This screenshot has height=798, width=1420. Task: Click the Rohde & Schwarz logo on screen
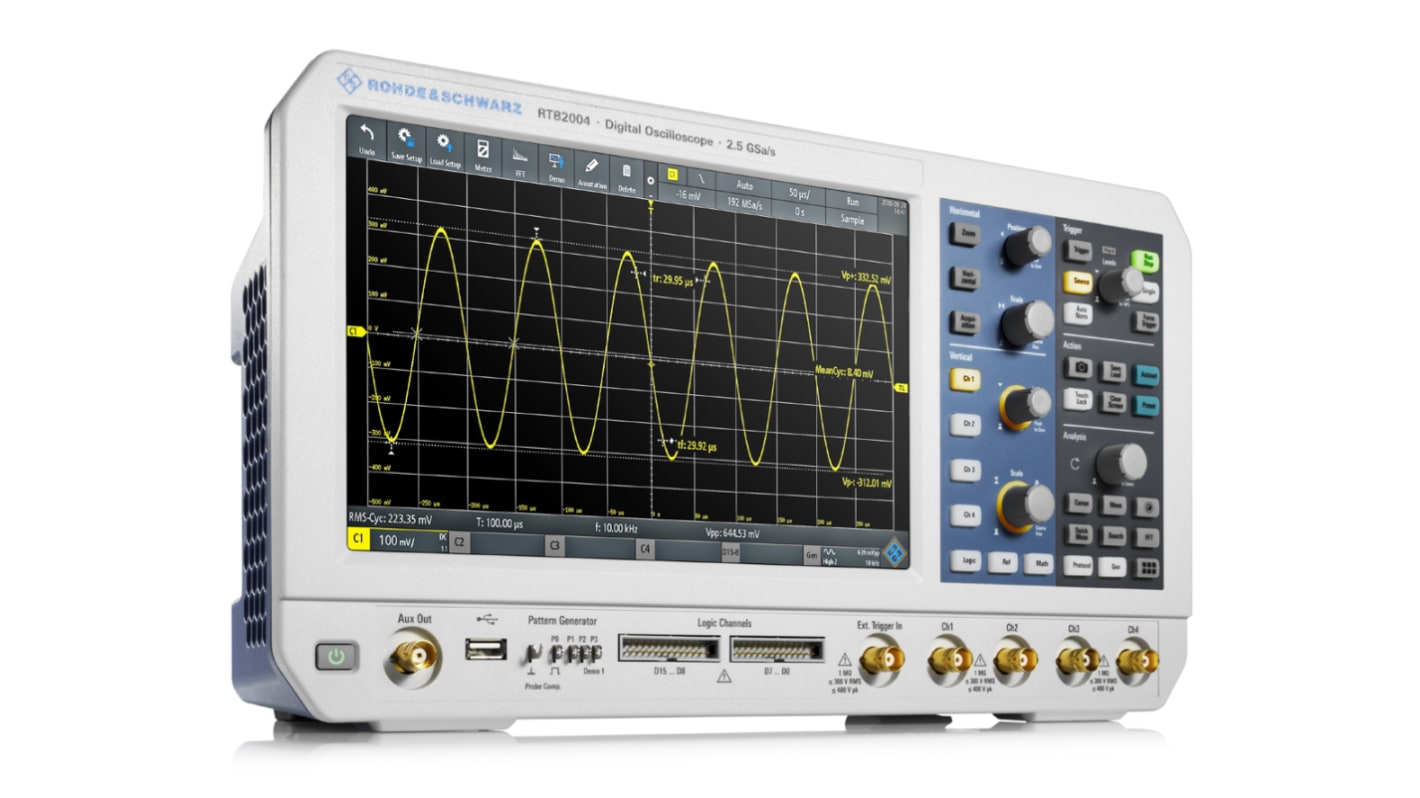click(x=895, y=552)
